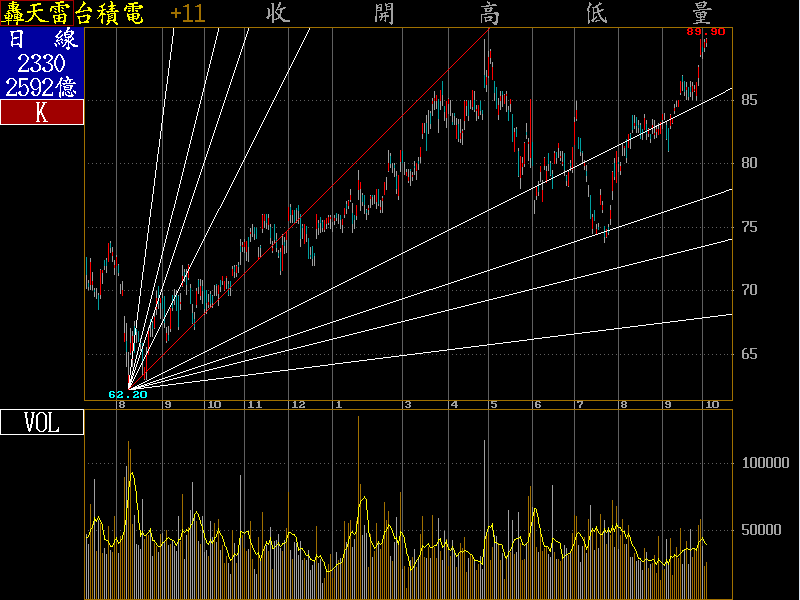Click the 70 price axis label
This screenshot has width=800, height=600.
point(749,291)
